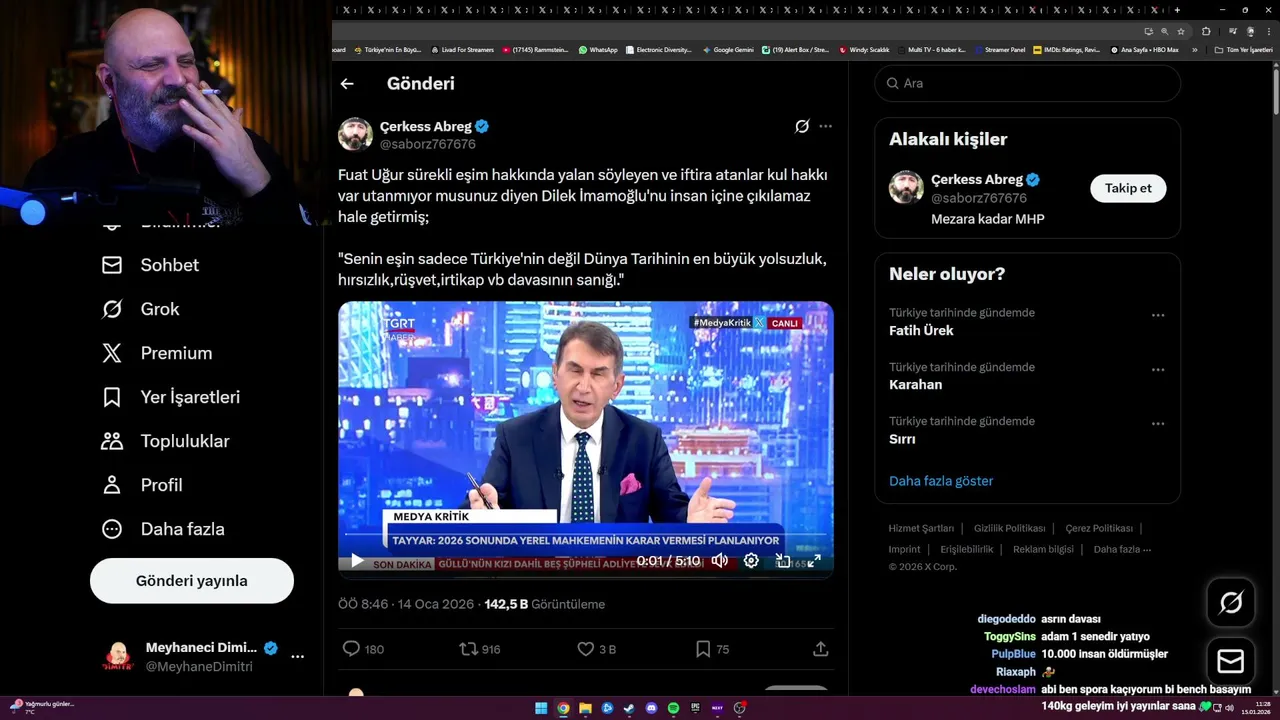Play the Medya Kritik video
This screenshot has height=720, width=1280.
tap(357, 561)
